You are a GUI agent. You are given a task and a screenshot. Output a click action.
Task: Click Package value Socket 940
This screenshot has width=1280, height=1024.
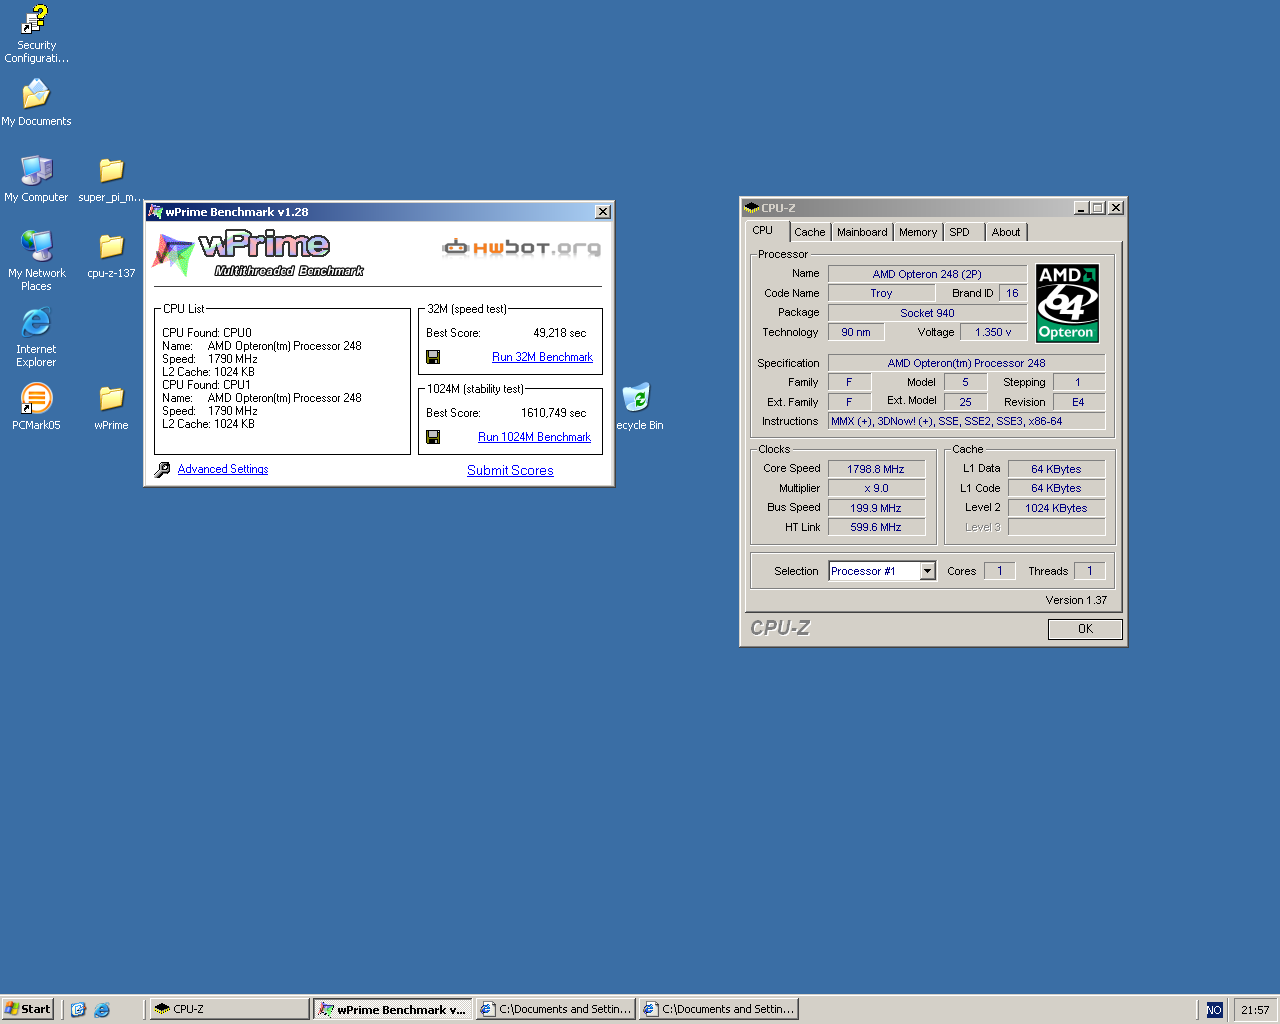click(x=927, y=313)
